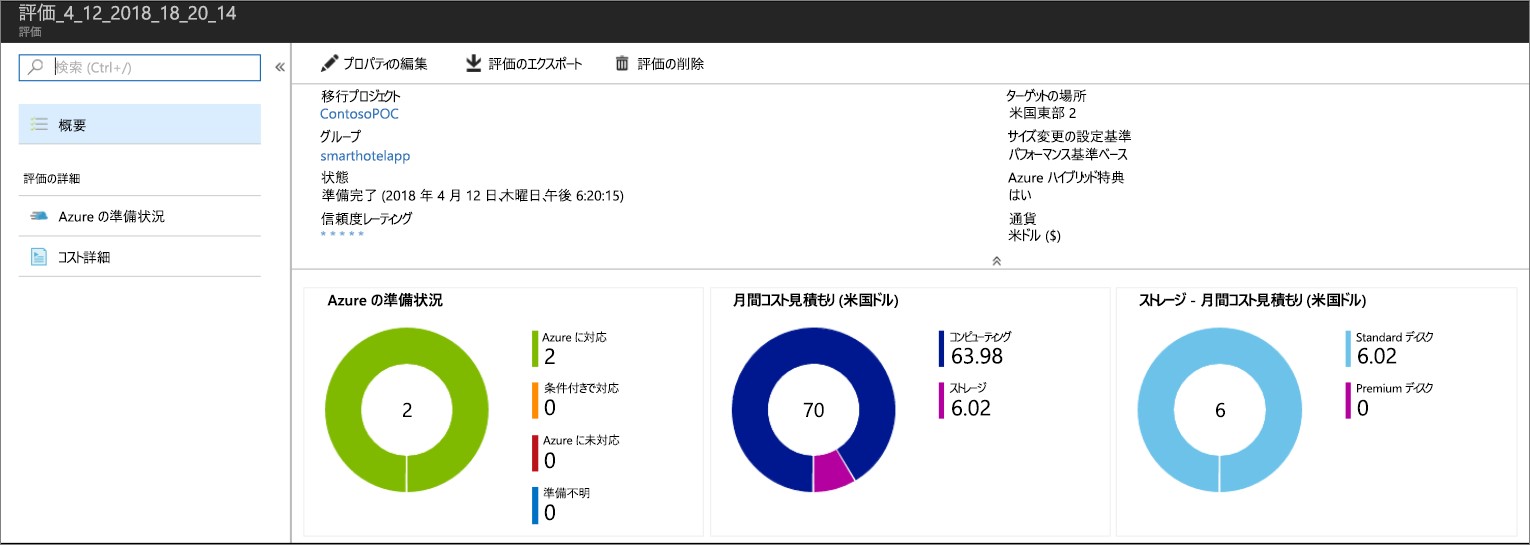Click 評価のエクスポート button label

pos(535,64)
